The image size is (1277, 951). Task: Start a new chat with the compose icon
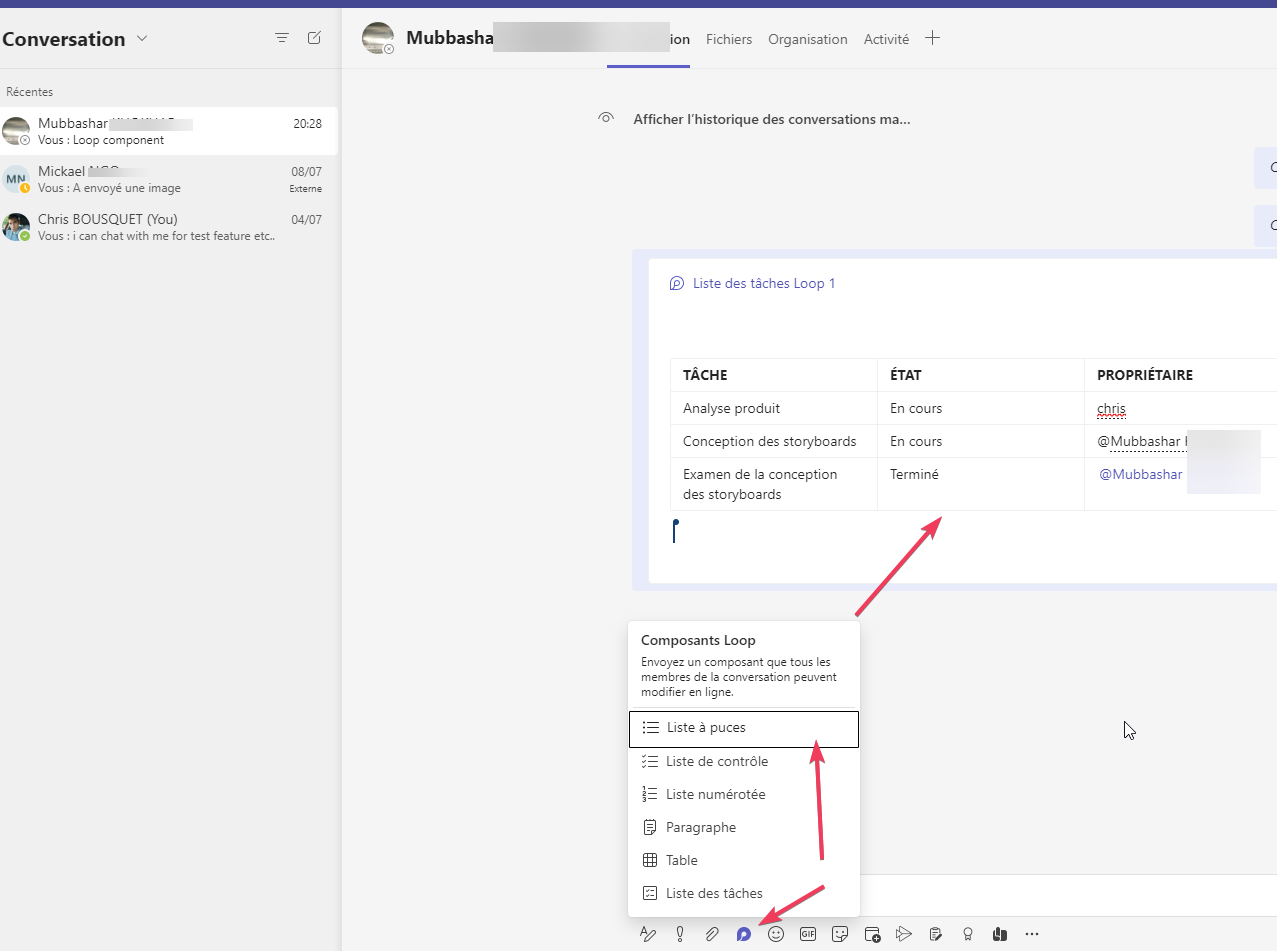[314, 38]
